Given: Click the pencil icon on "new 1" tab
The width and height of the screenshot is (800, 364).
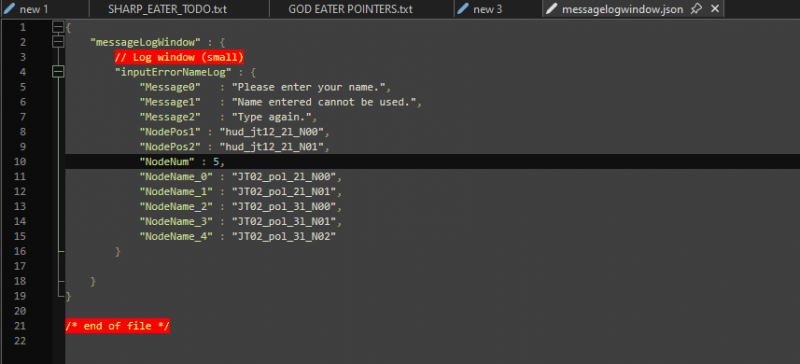Looking at the screenshot, I should pyautogui.click(x=10, y=9).
